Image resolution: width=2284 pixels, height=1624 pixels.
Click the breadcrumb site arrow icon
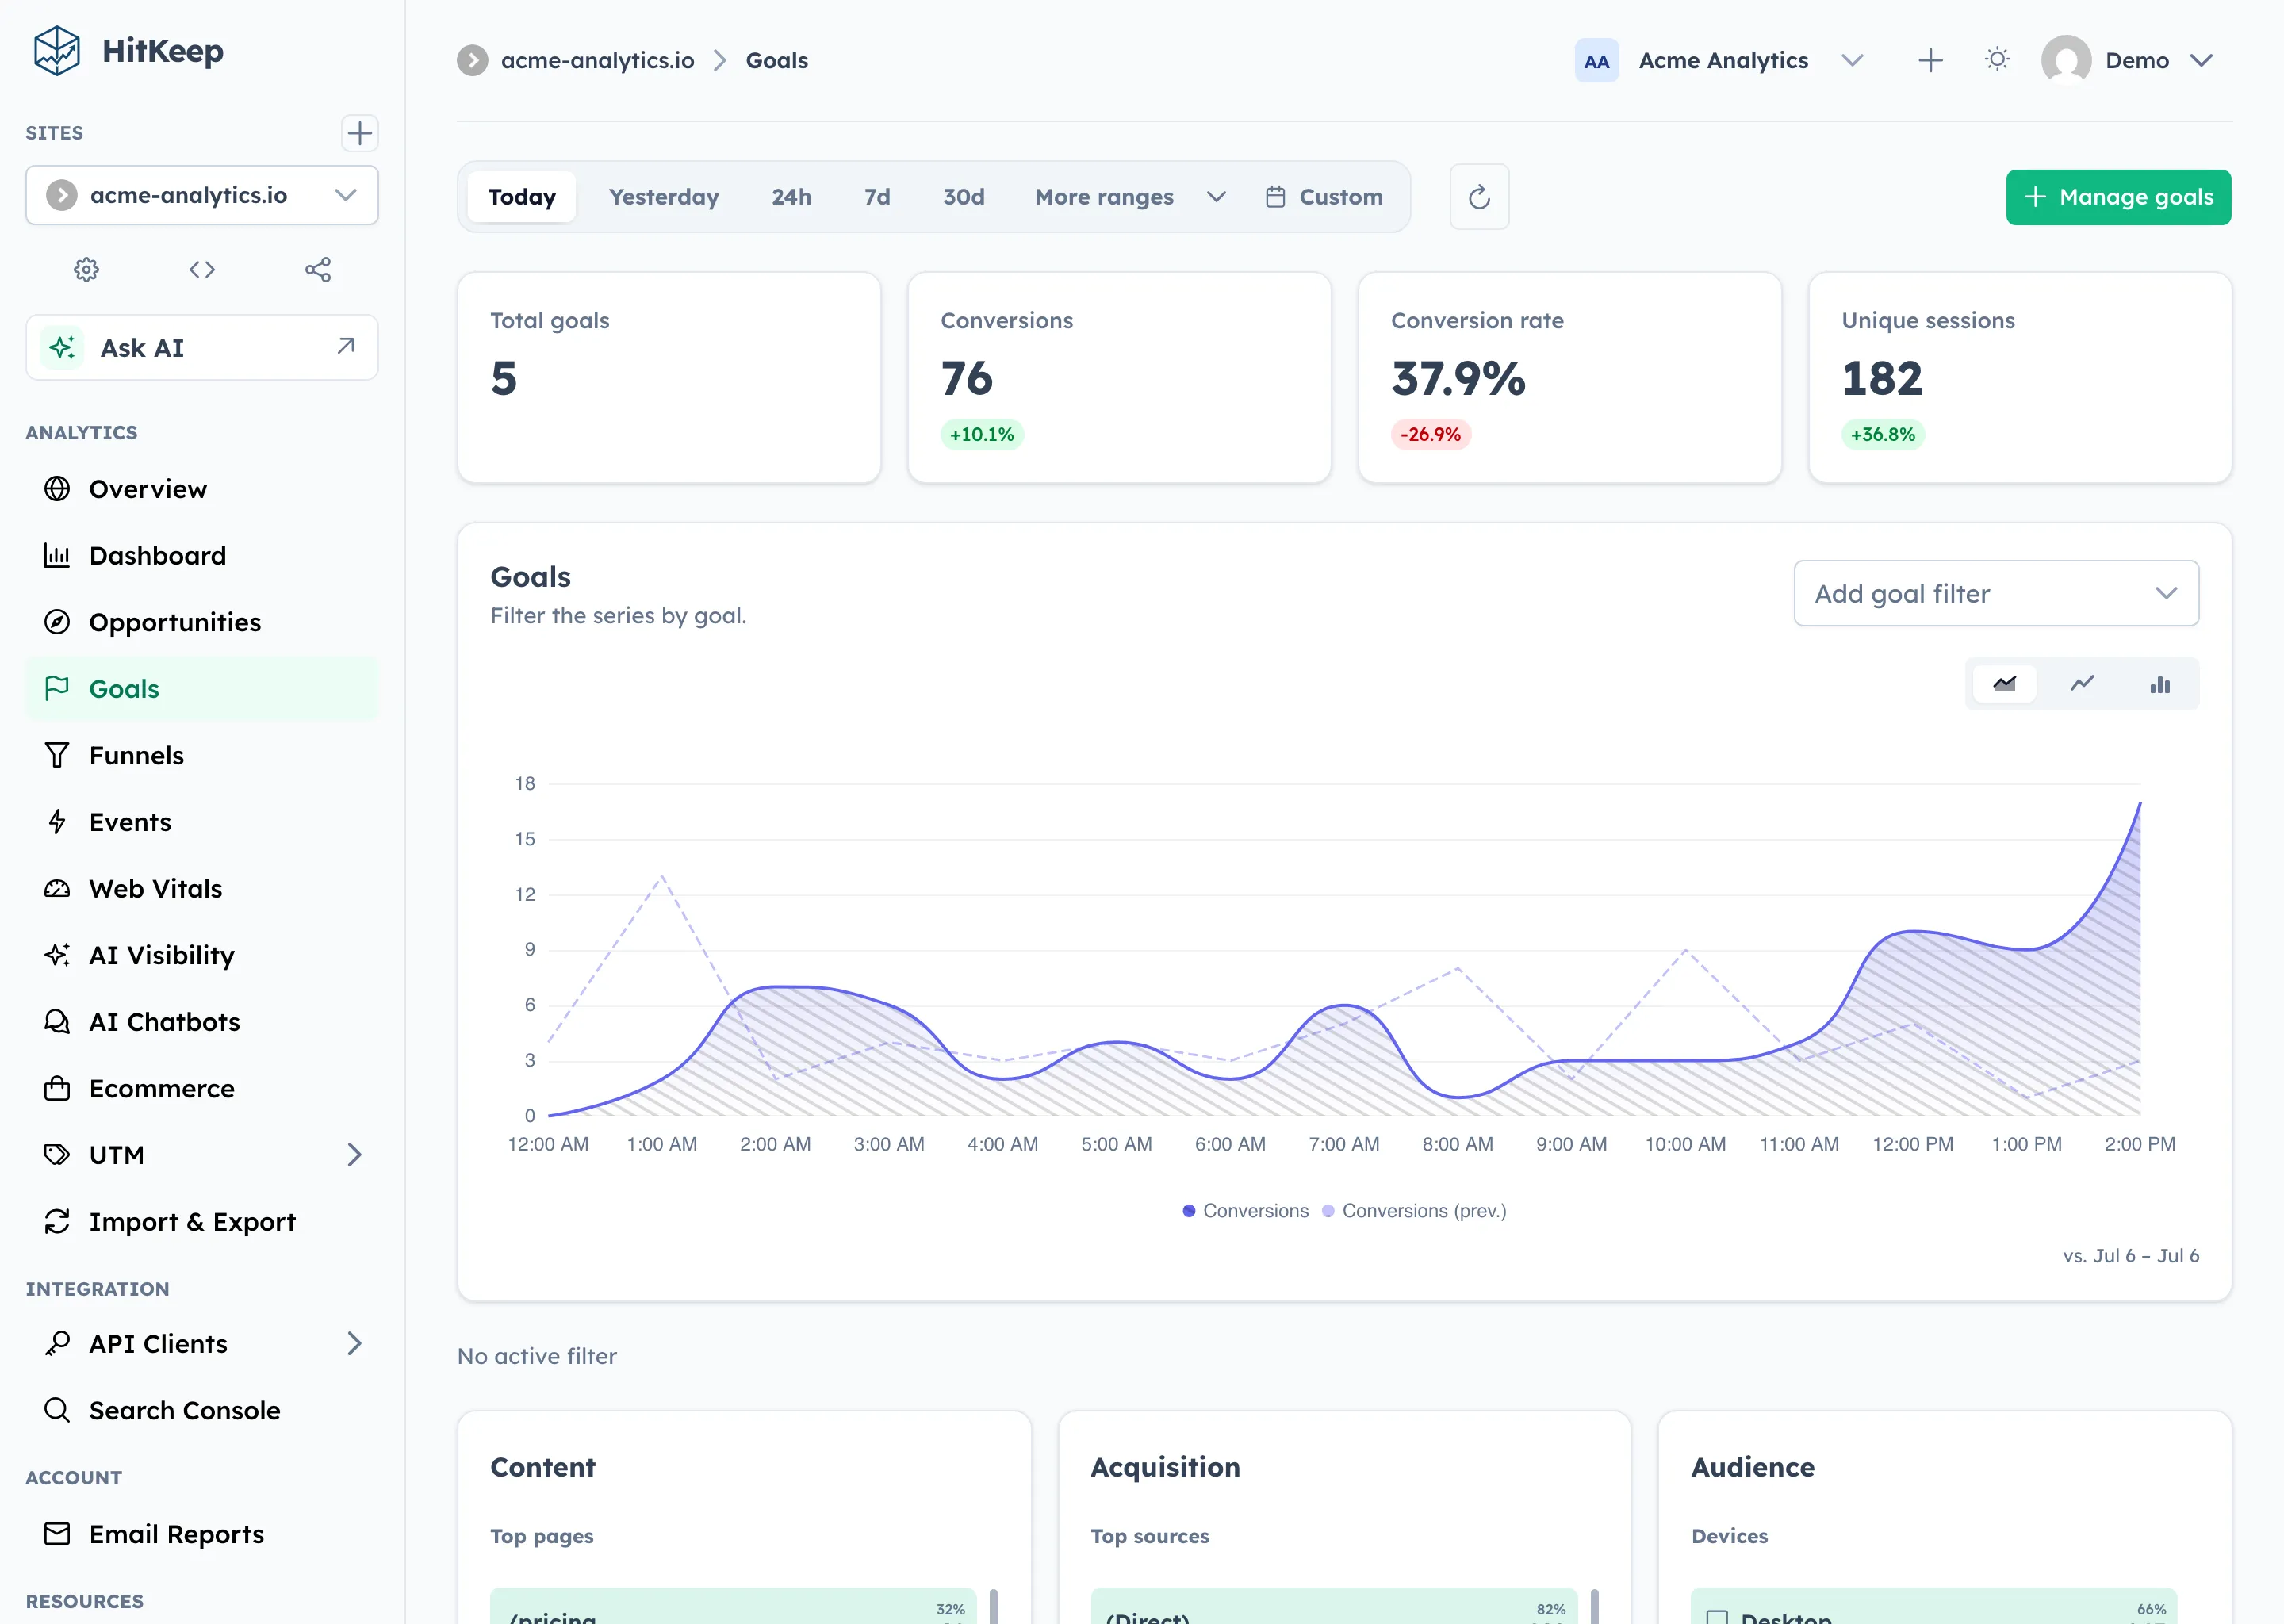click(x=472, y=61)
